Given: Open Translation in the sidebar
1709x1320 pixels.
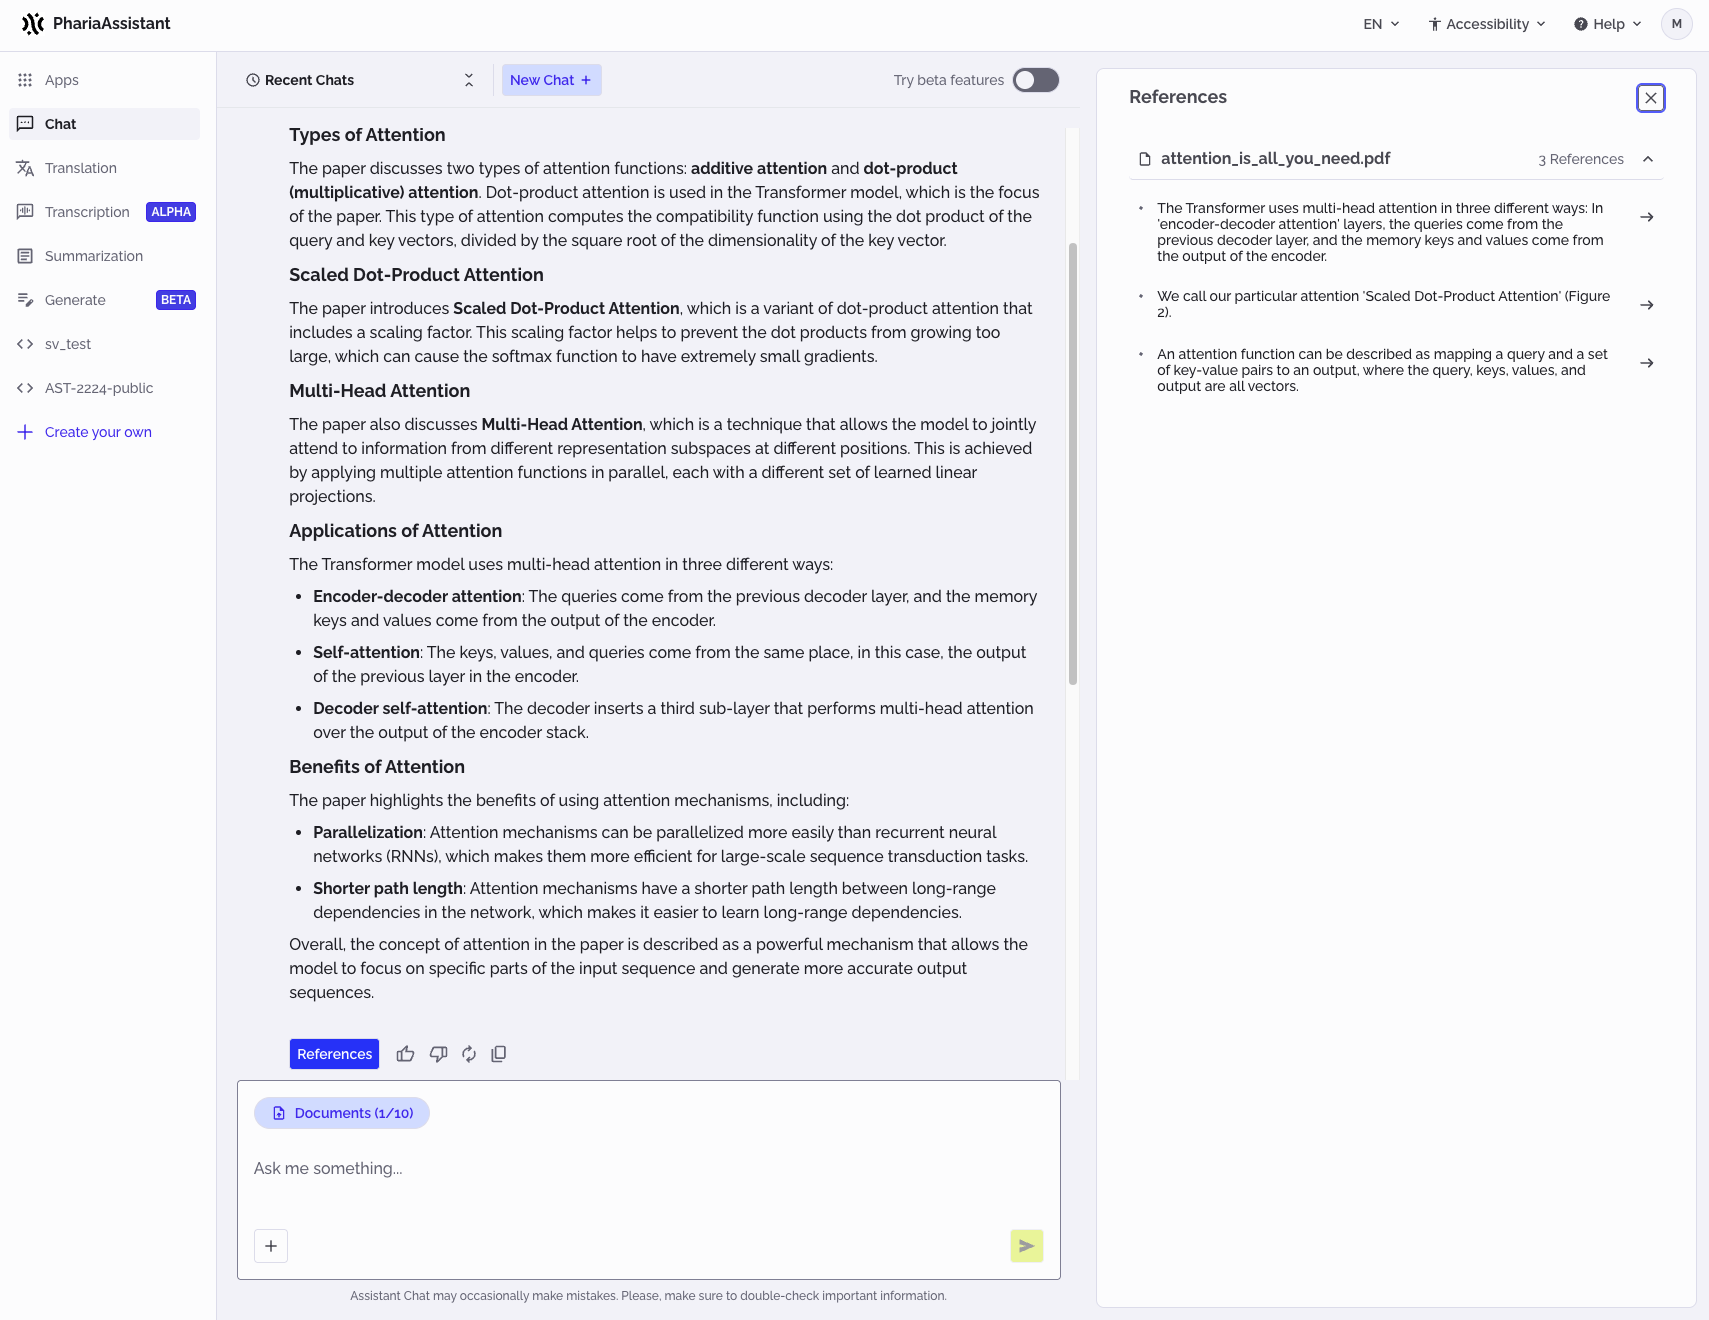Looking at the screenshot, I should [81, 168].
